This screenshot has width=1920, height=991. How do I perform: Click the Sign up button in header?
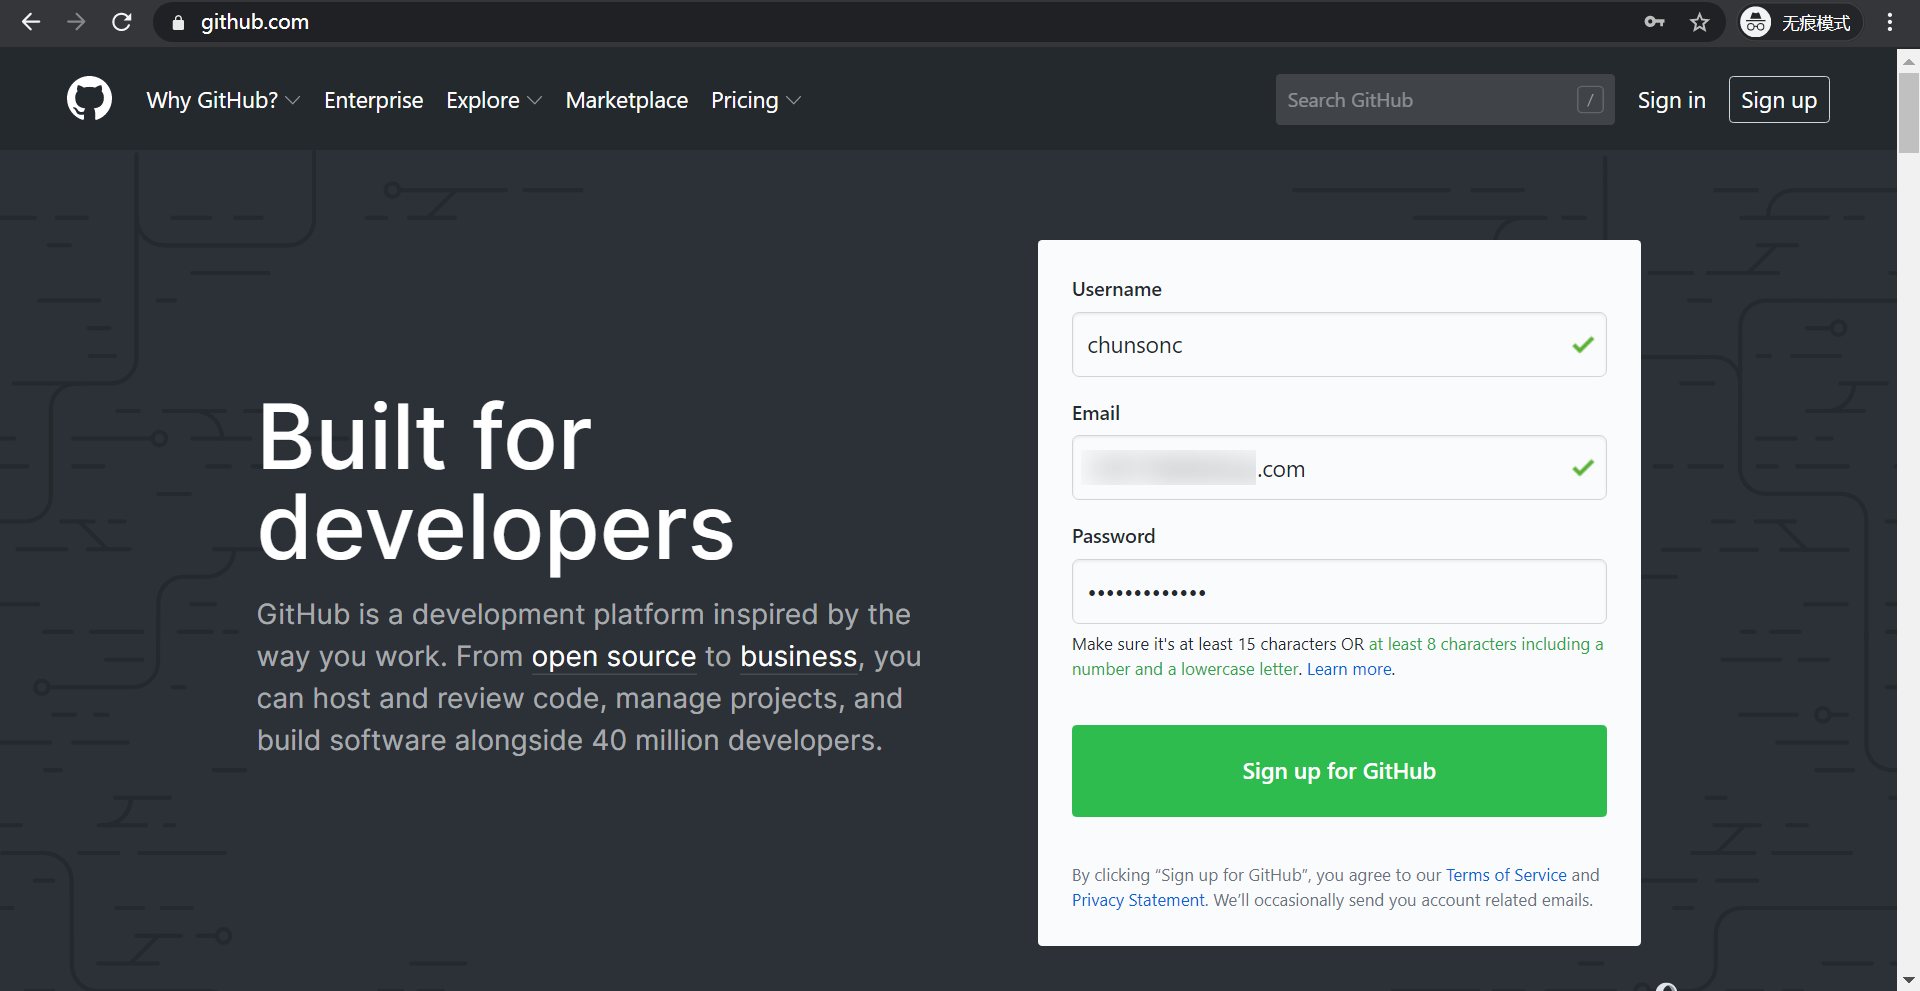tap(1778, 100)
